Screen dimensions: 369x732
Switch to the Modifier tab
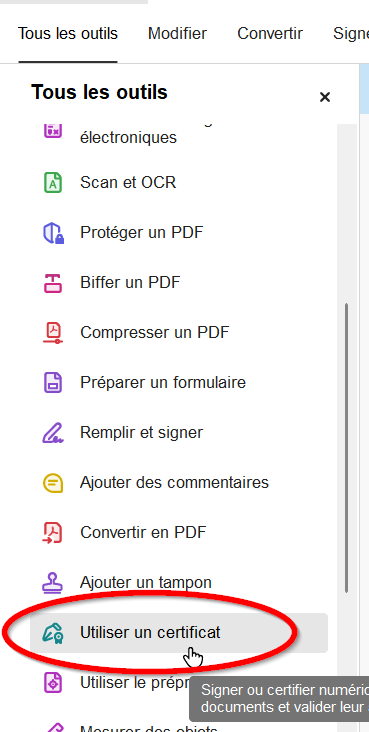[x=177, y=34]
